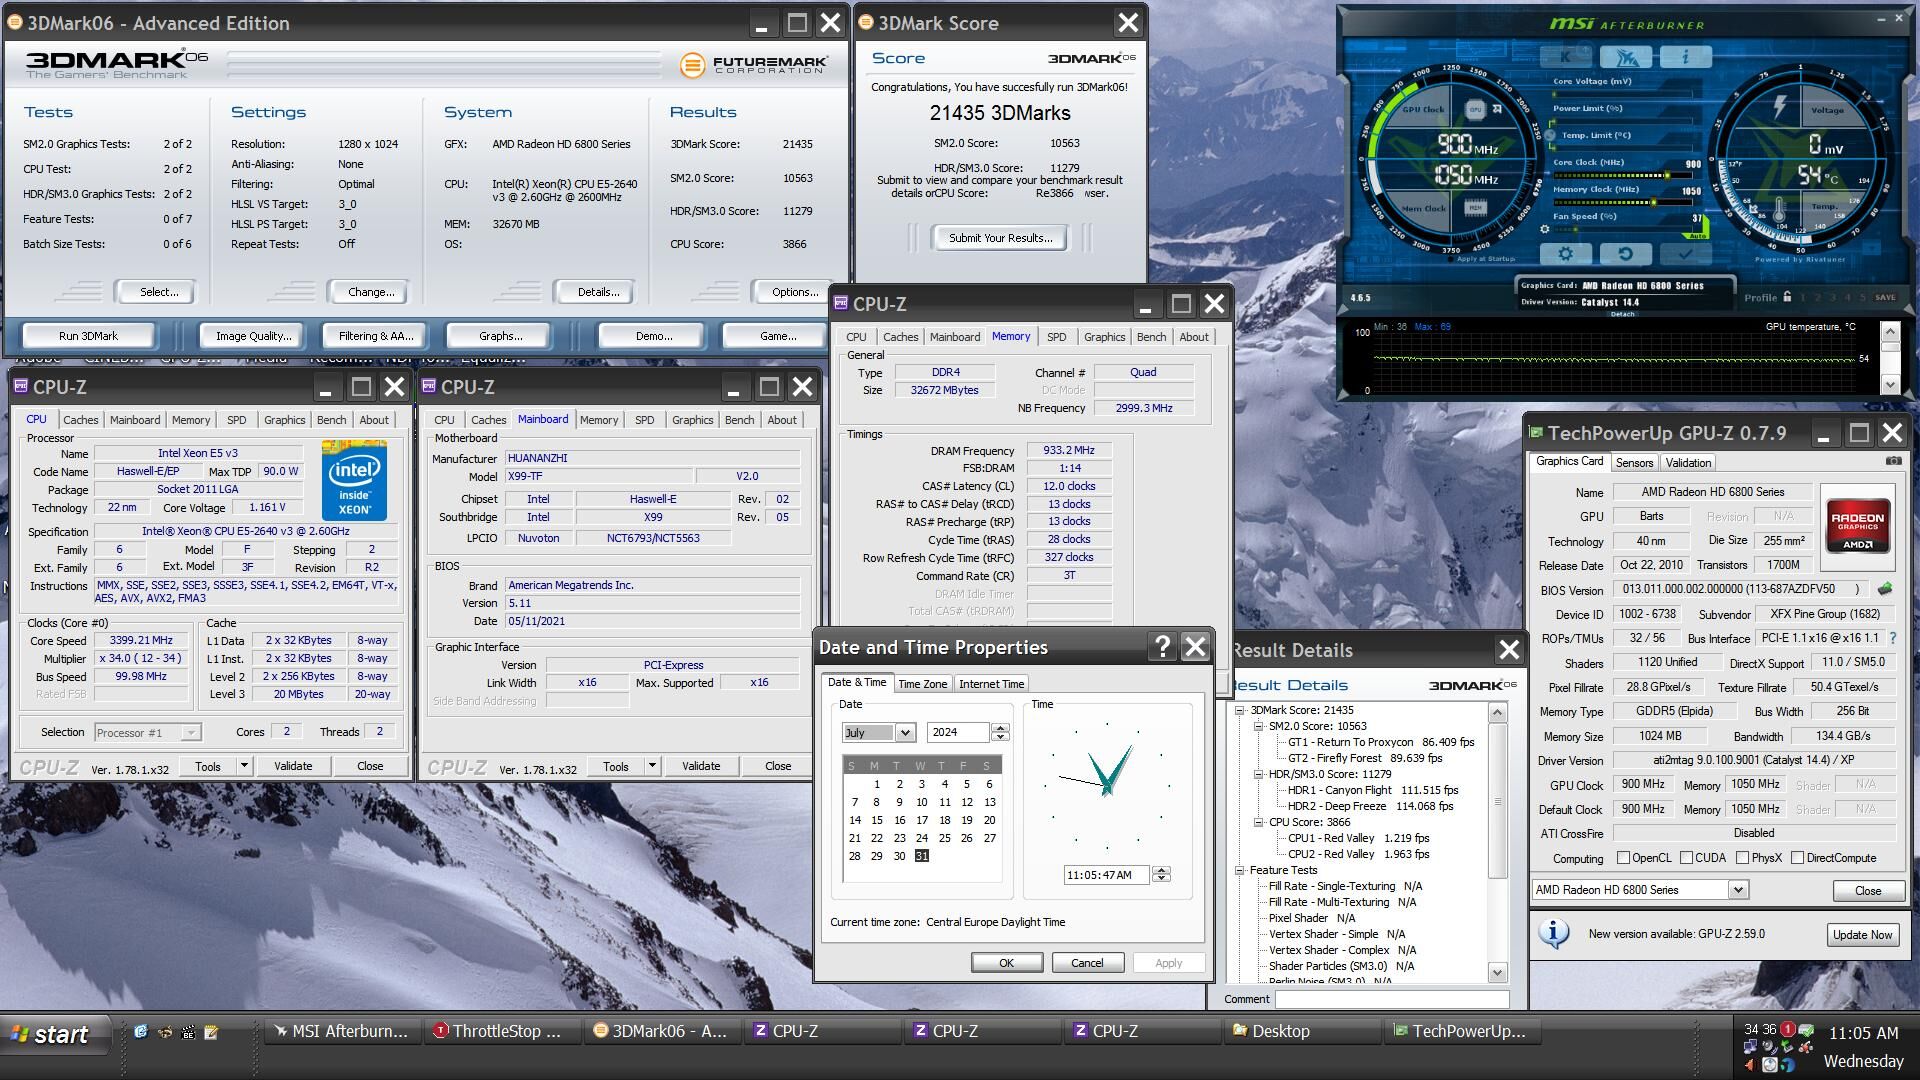Click the help question mark in Date and Time Properties
Viewport: 1920px width, 1080px height.
tap(1162, 647)
